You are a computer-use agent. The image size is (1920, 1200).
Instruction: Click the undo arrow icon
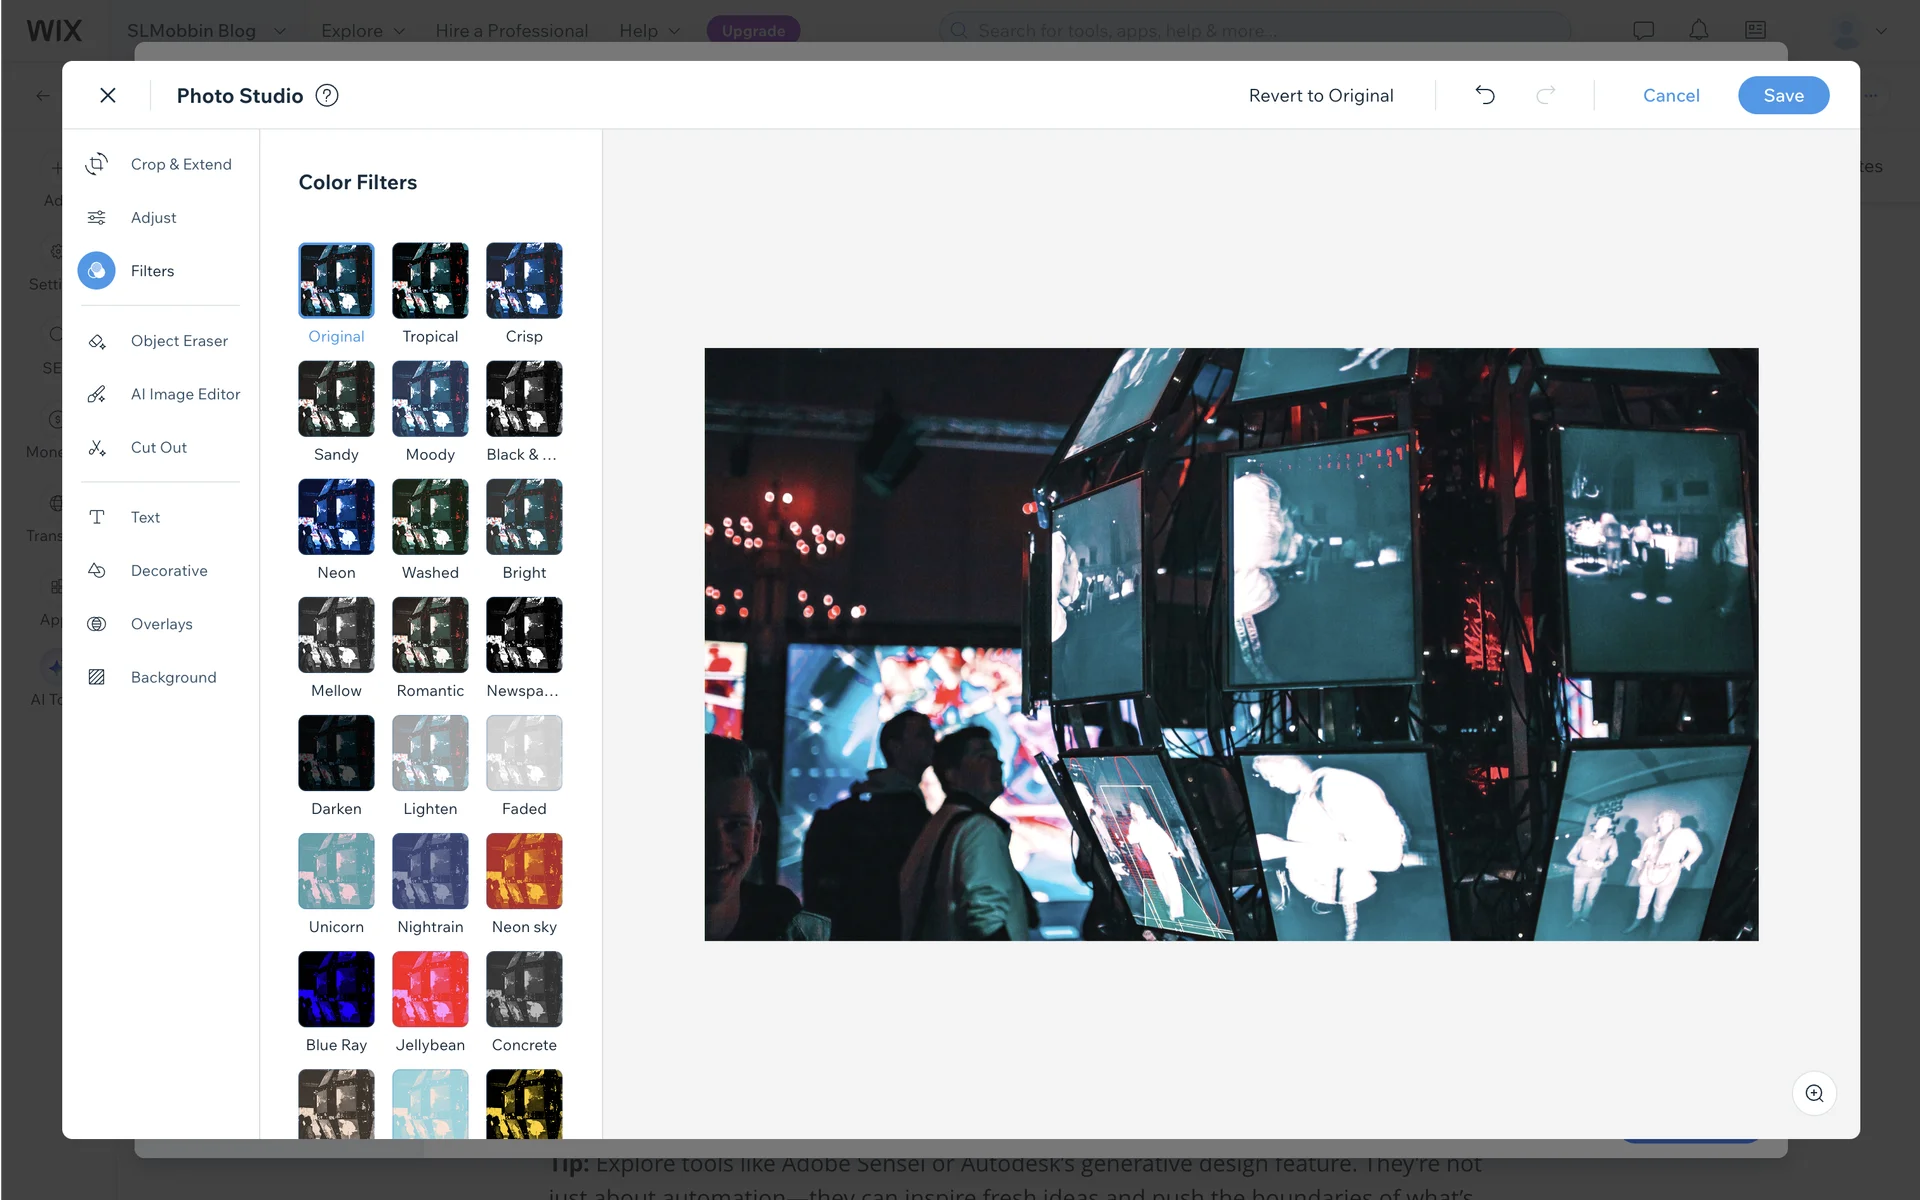1485,95
